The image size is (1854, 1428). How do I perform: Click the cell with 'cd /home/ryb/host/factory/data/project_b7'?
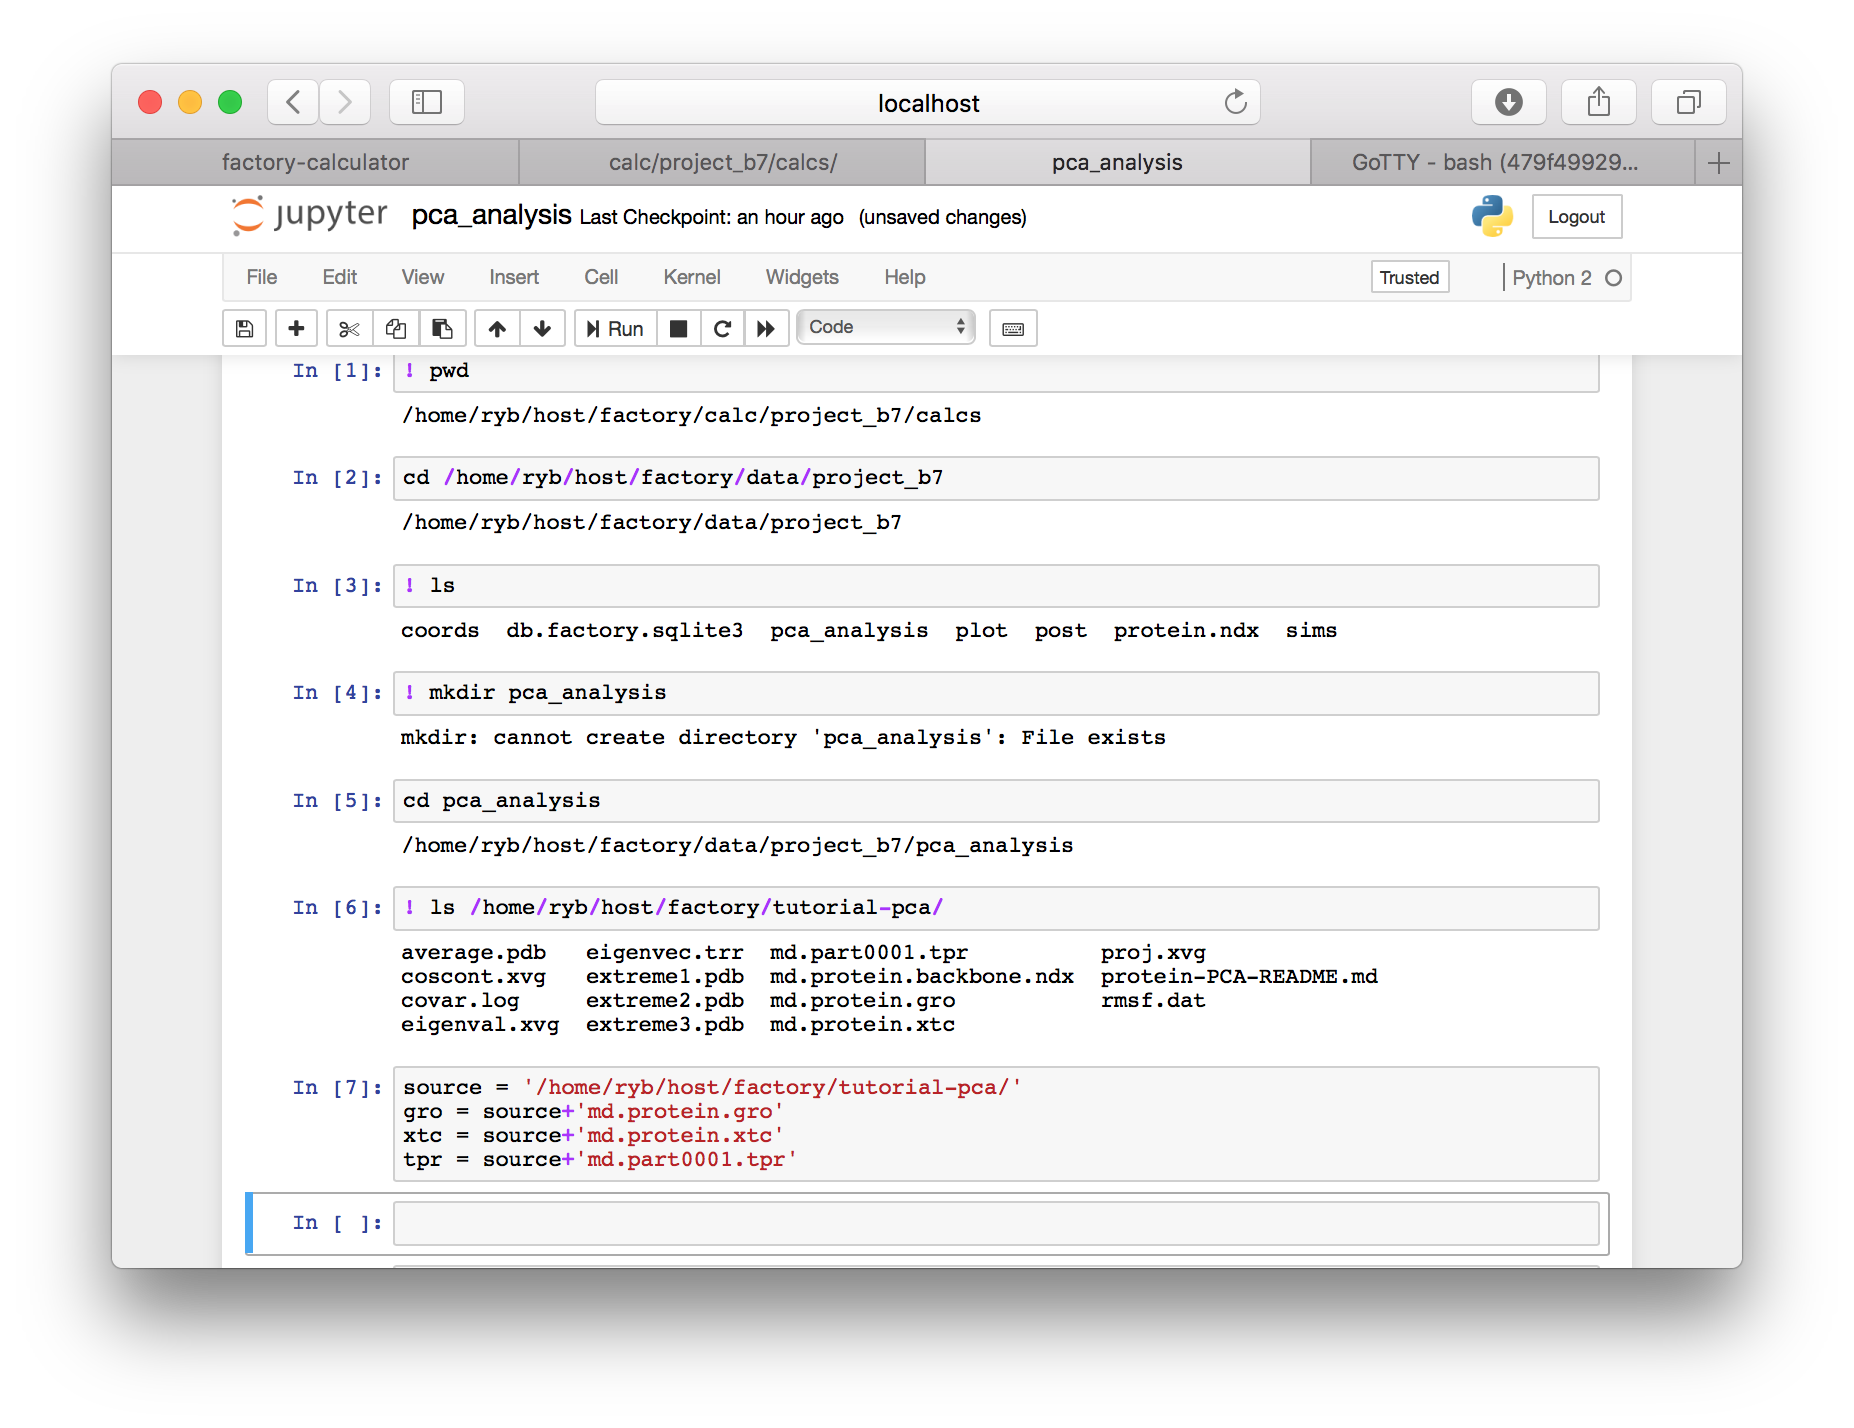996,478
